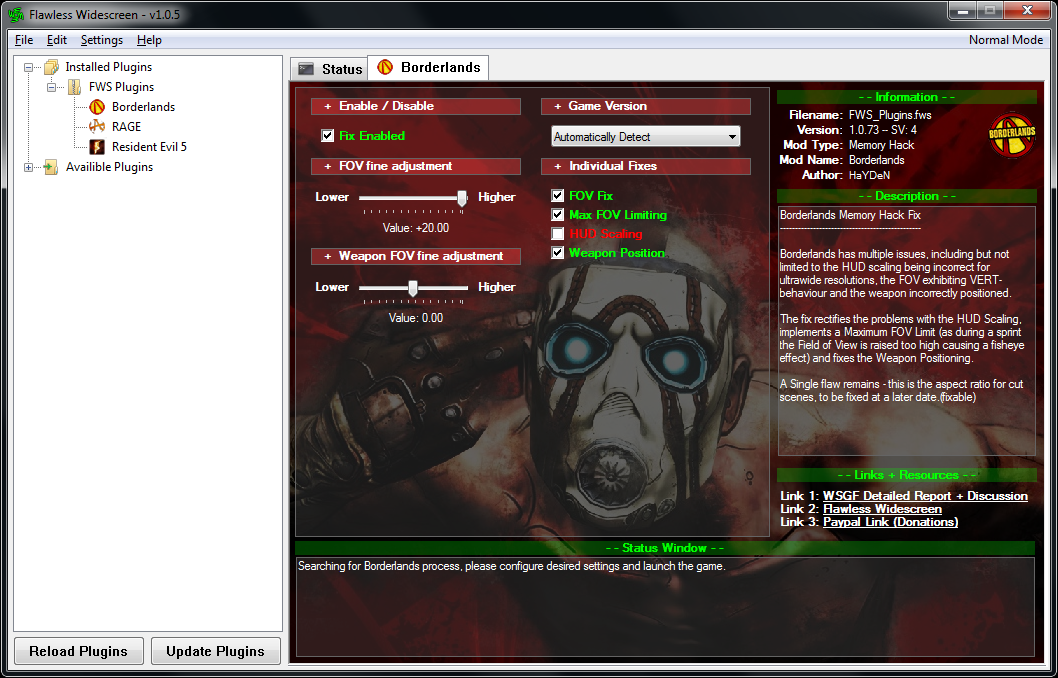This screenshot has height=678, width=1058.
Task: Close the Flawless Widescreen window
Action: tap(1028, 11)
